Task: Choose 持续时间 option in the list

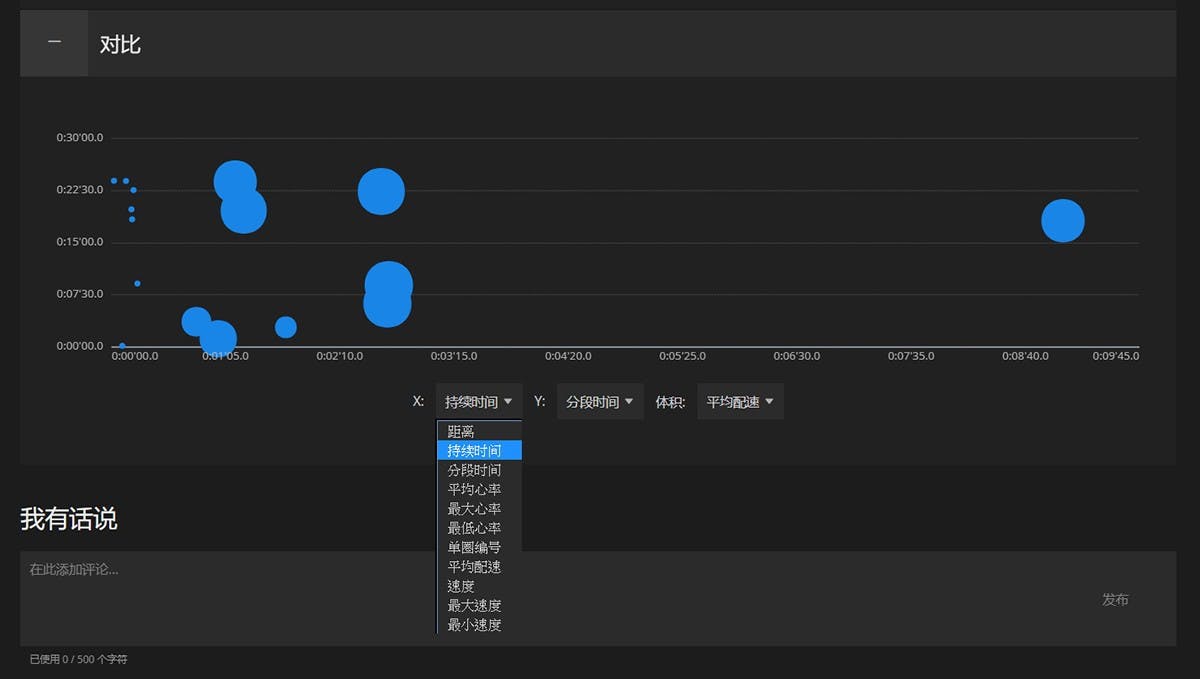Action: 475,451
